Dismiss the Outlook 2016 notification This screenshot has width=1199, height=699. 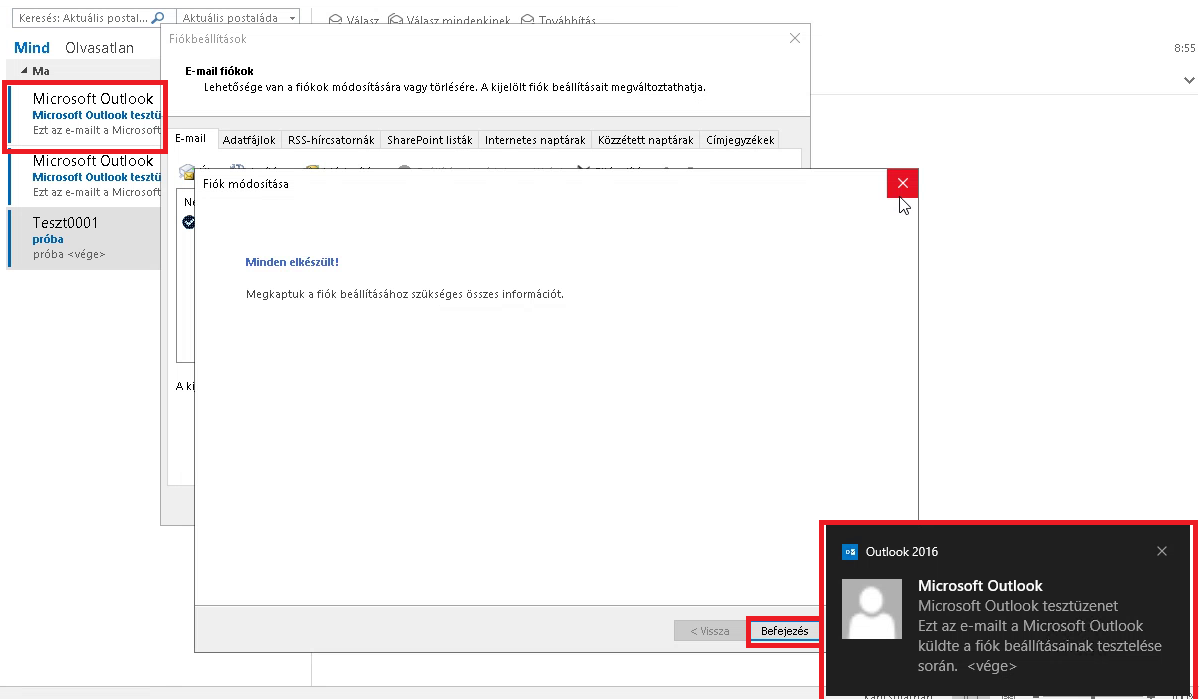coord(1162,551)
